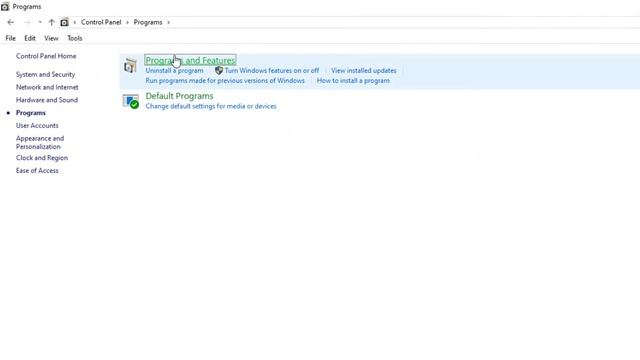Open the View menu
The width and height of the screenshot is (640, 360).
pyautogui.click(x=51, y=38)
